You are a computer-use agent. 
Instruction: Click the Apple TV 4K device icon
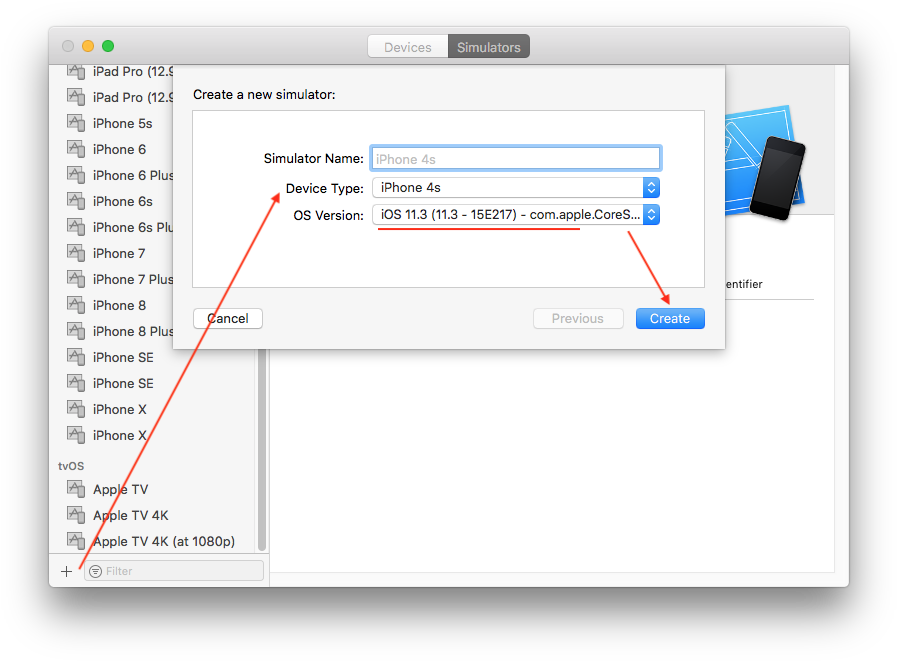(x=77, y=514)
